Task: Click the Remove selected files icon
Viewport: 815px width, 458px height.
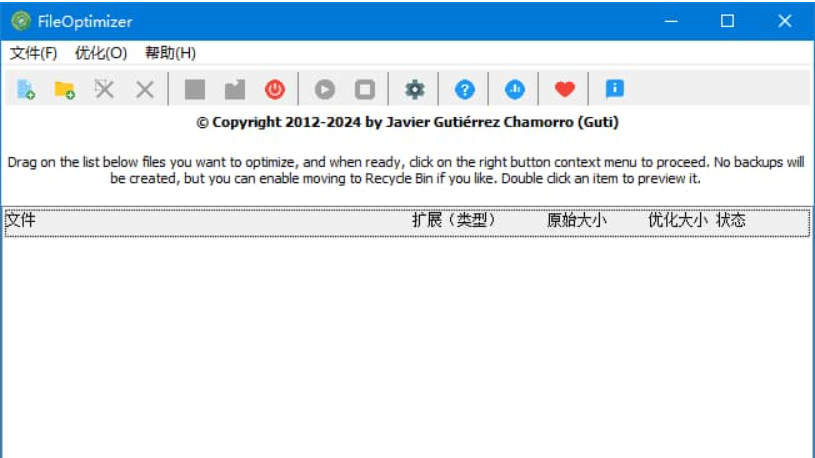Action: coord(104,89)
